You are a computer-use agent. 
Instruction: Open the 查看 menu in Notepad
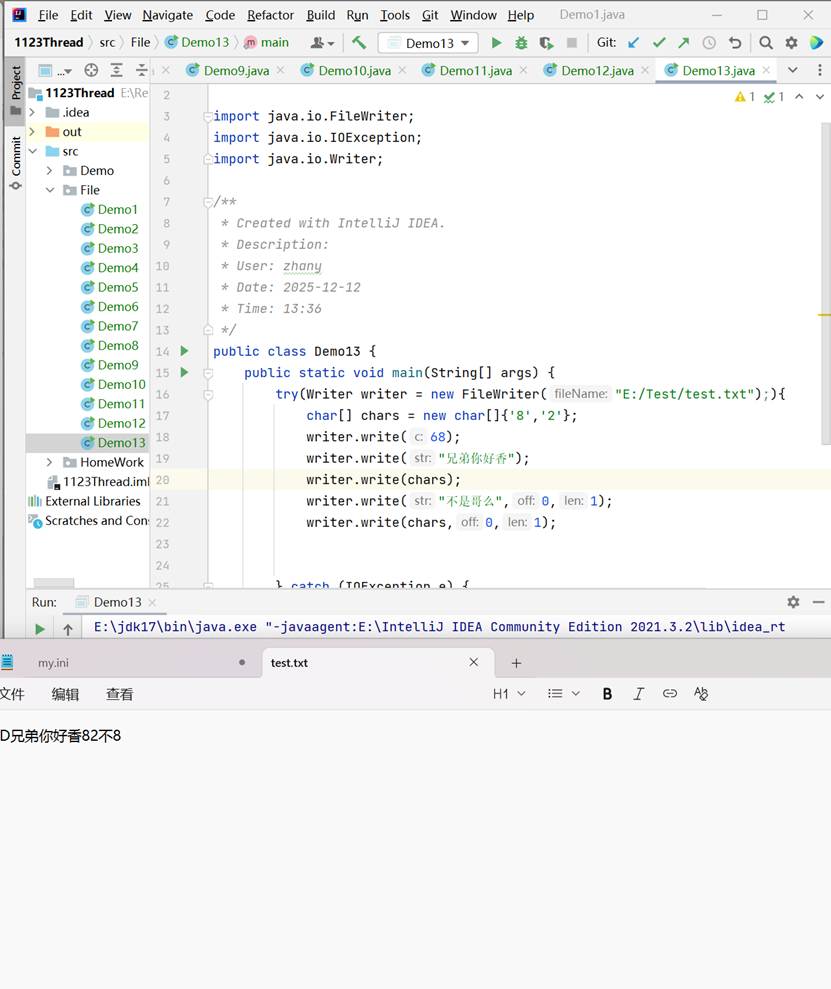[119, 694]
